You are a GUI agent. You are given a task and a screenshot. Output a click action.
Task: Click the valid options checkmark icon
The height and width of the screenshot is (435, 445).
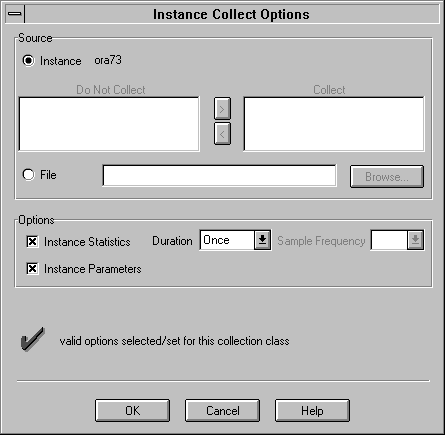[33, 339]
